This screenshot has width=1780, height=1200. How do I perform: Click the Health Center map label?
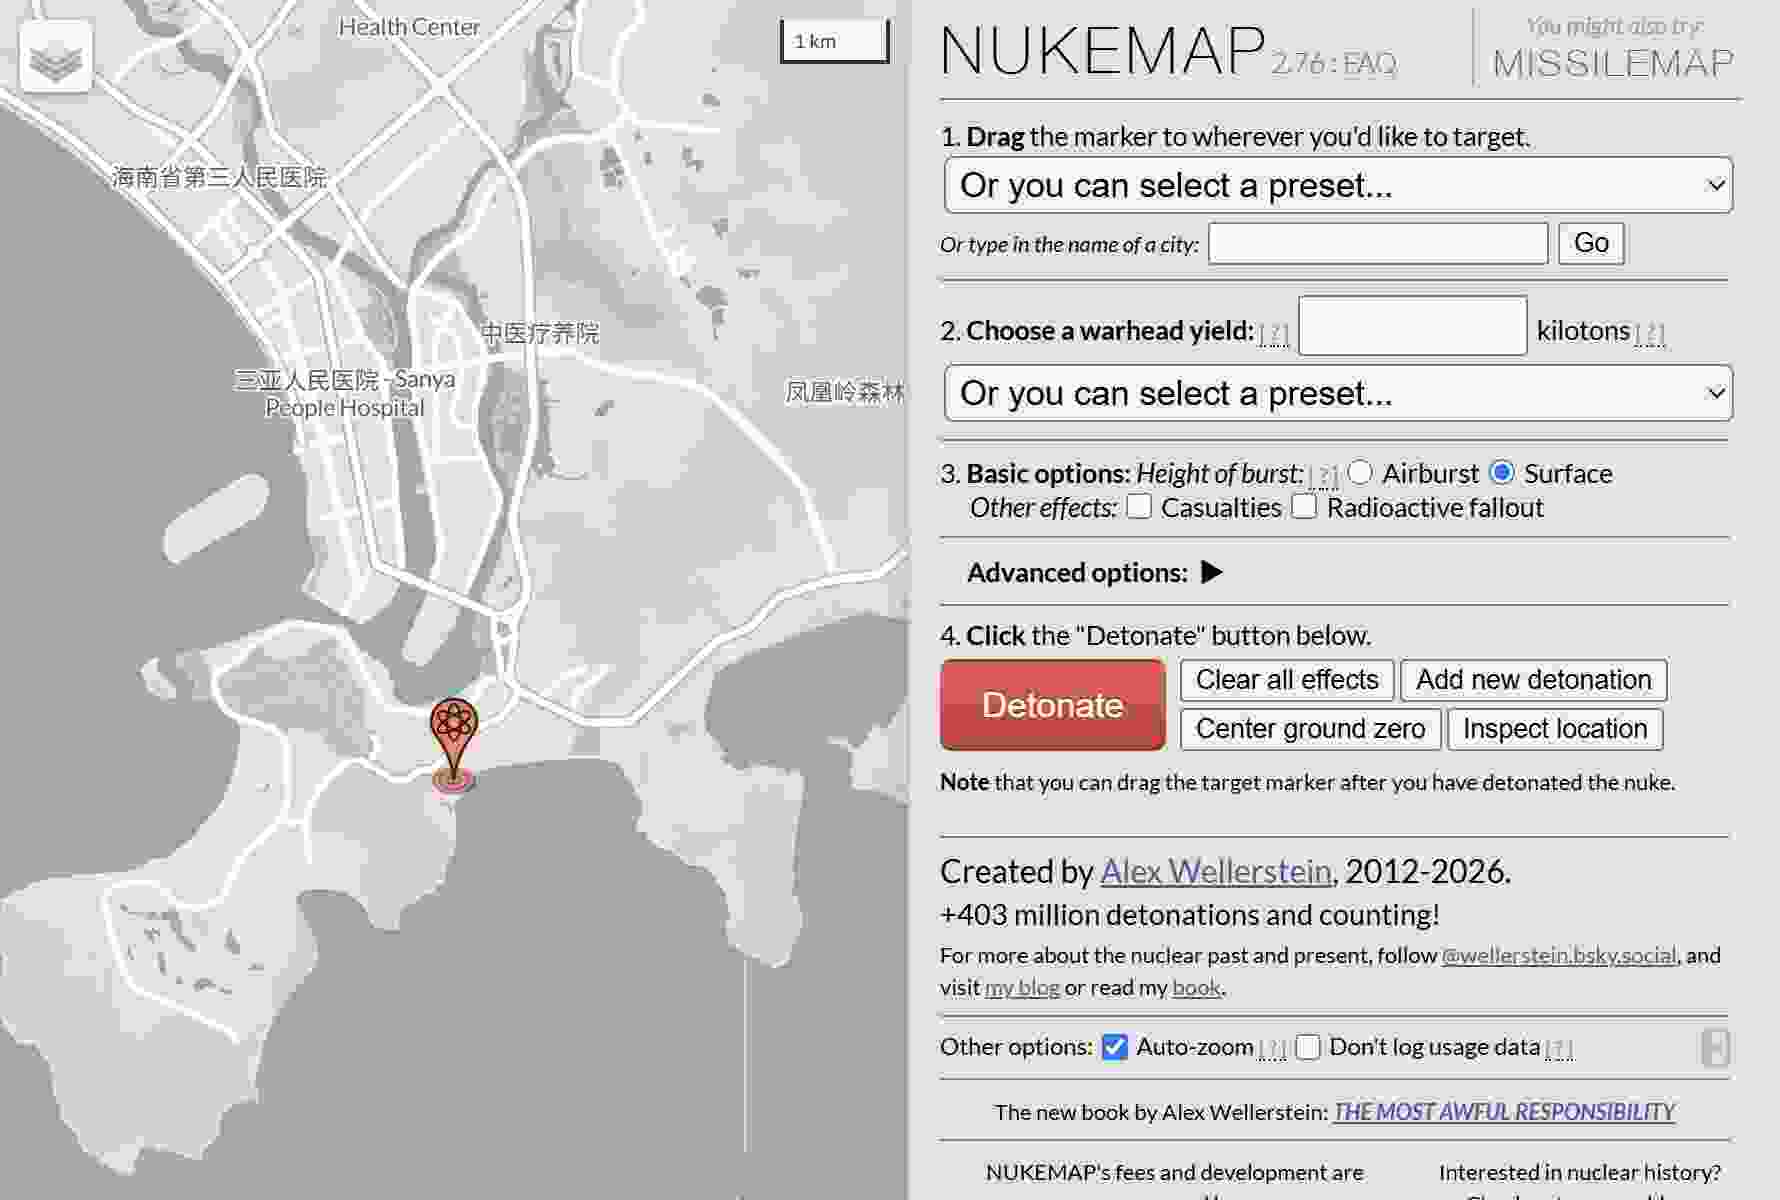409,27
